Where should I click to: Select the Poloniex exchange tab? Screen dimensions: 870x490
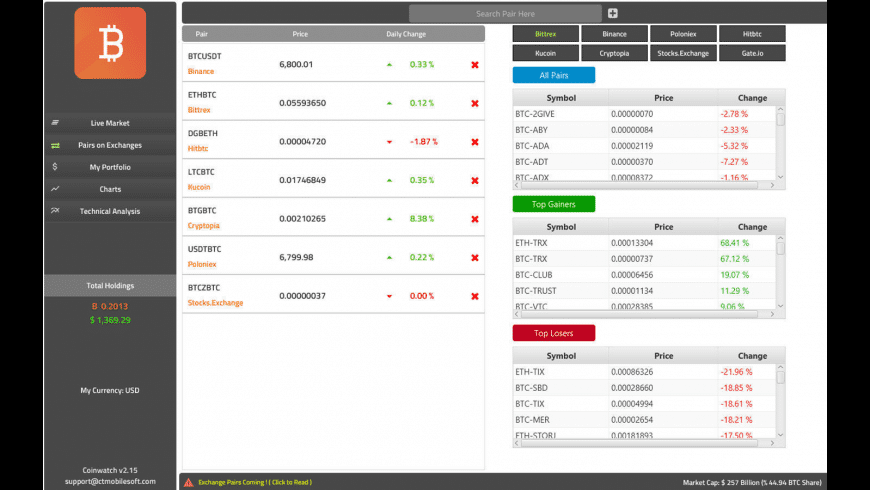683,34
